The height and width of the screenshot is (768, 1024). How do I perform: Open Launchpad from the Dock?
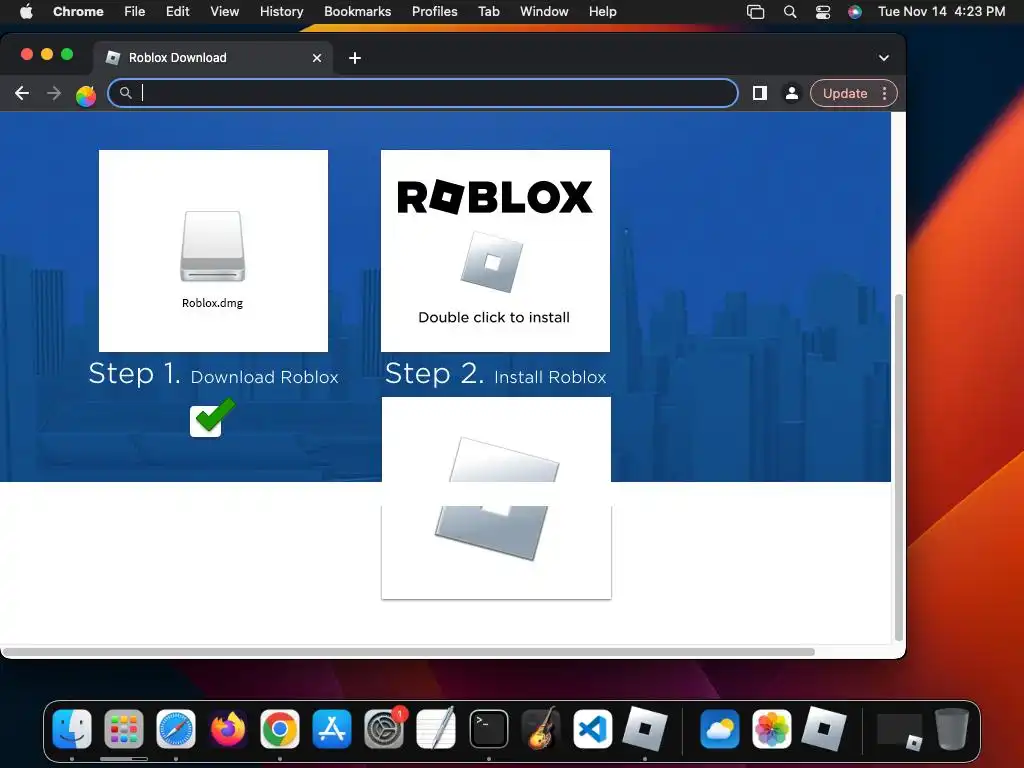(123, 729)
